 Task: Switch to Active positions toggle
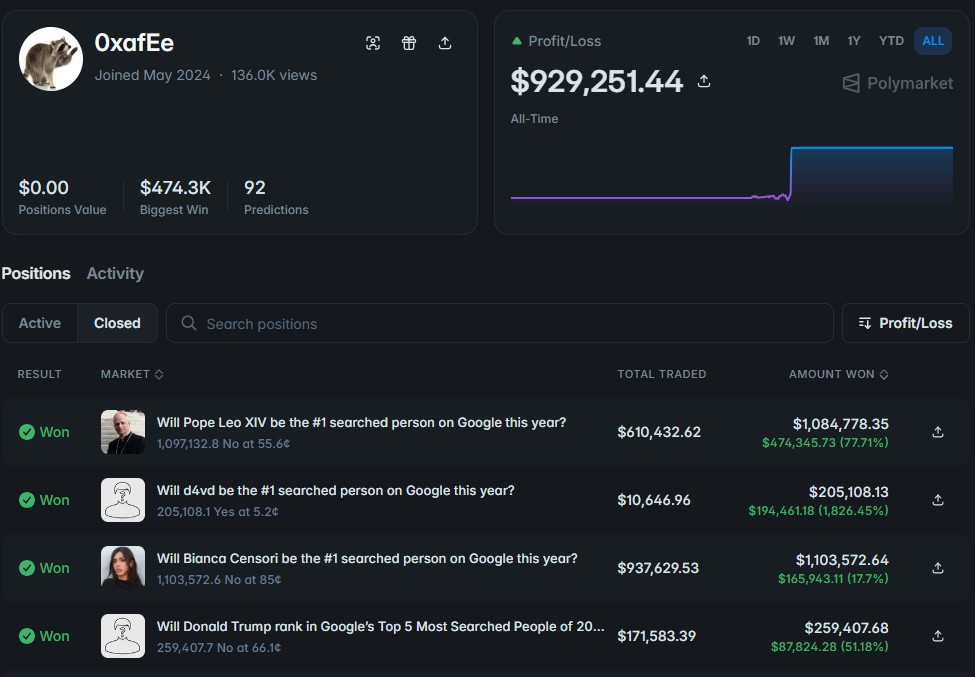pyautogui.click(x=40, y=323)
